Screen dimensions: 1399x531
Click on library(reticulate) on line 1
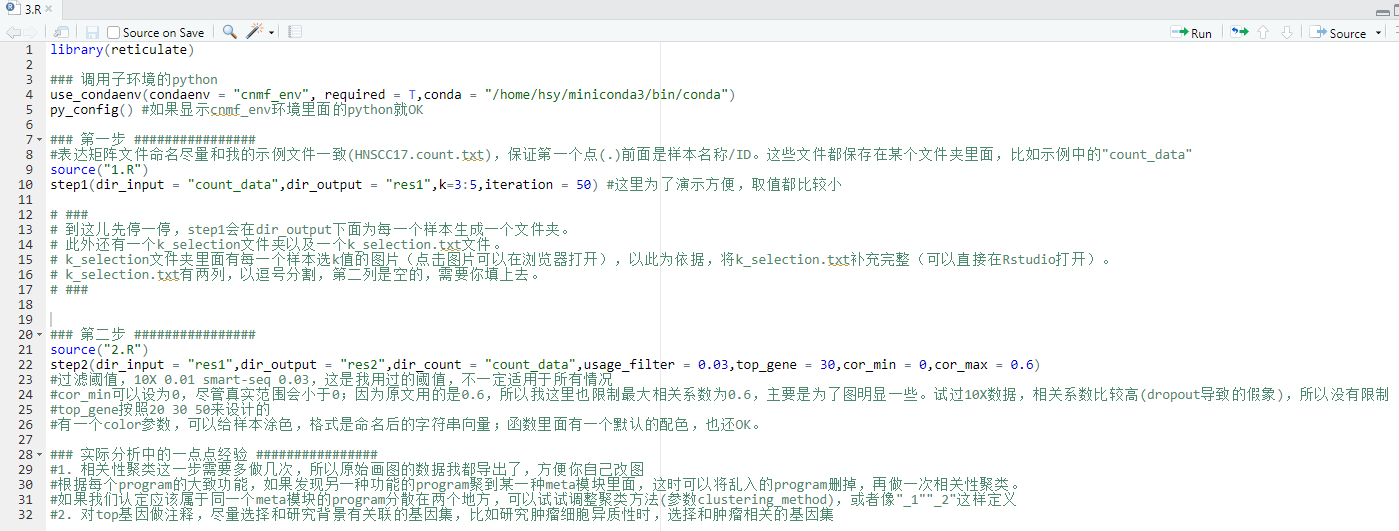122,49
